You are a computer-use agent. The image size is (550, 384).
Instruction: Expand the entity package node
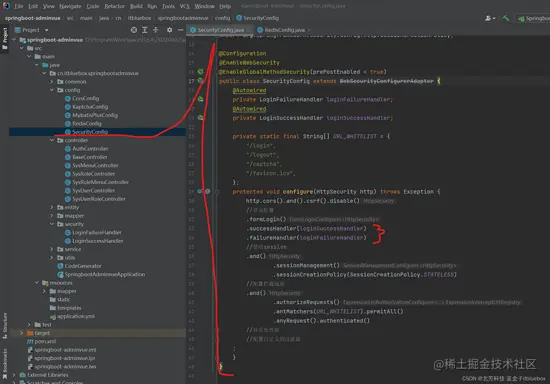point(52,207)
